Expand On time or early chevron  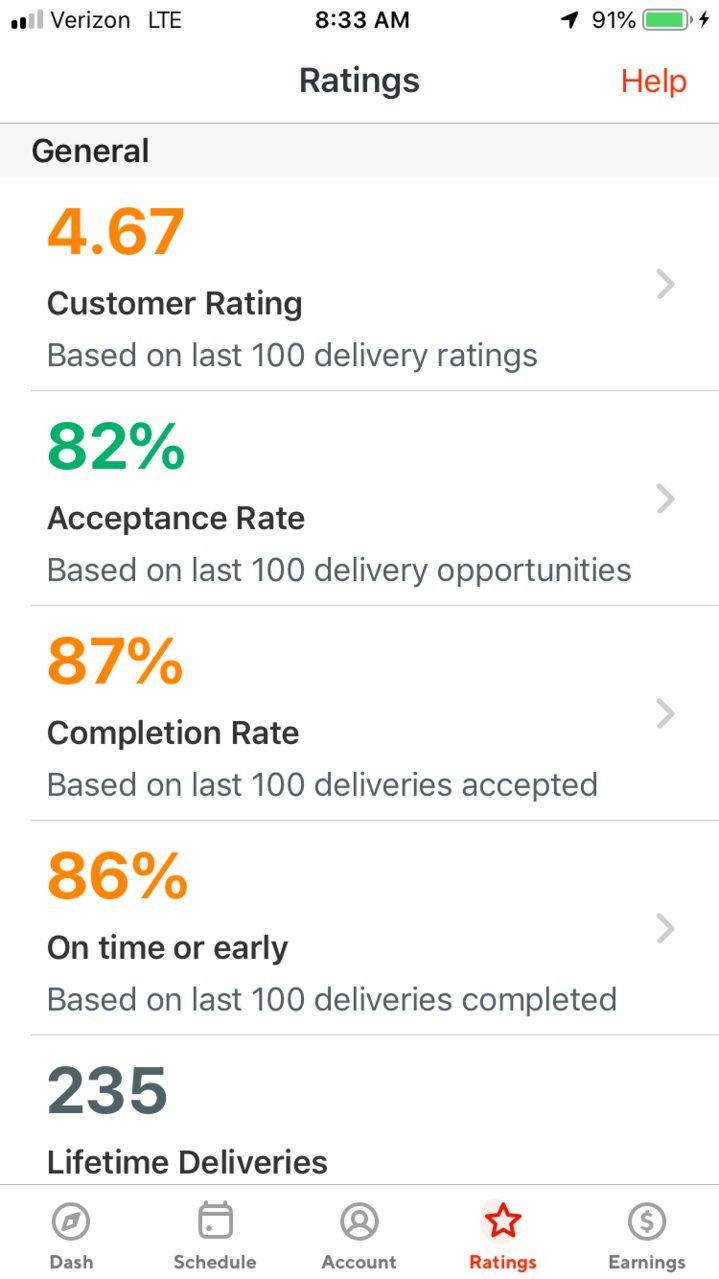tap(666, 929)
